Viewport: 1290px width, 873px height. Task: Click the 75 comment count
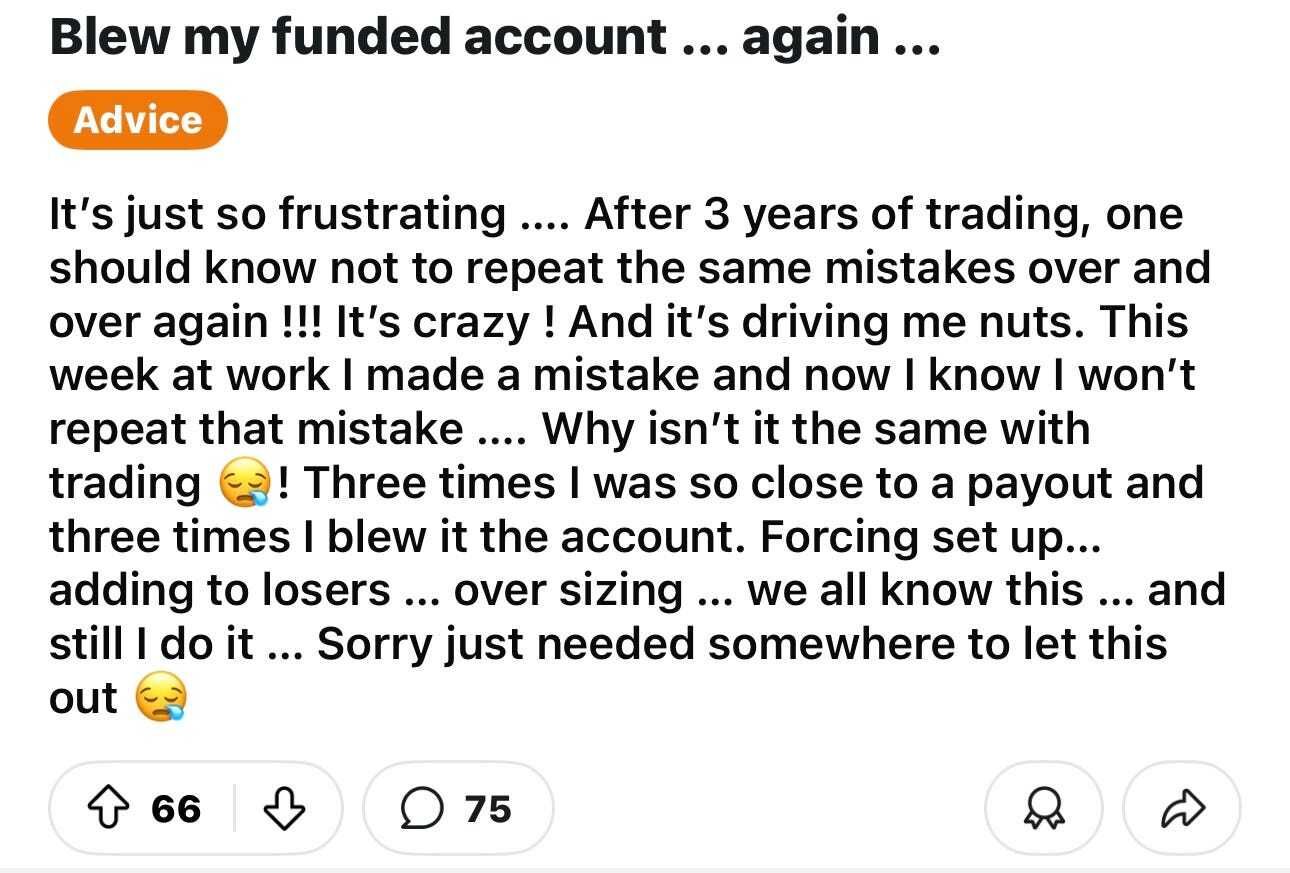[x=488, y=808]
